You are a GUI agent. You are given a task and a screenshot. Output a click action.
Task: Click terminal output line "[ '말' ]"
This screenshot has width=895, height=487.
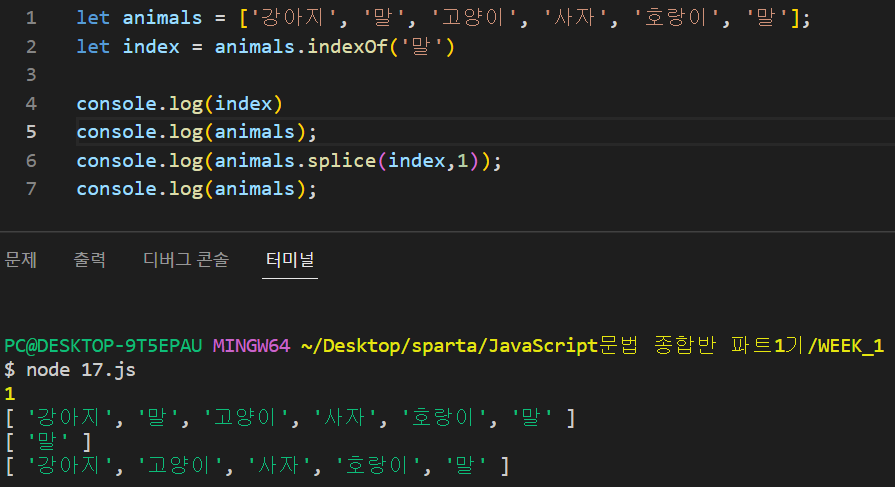tap(49, 441)
